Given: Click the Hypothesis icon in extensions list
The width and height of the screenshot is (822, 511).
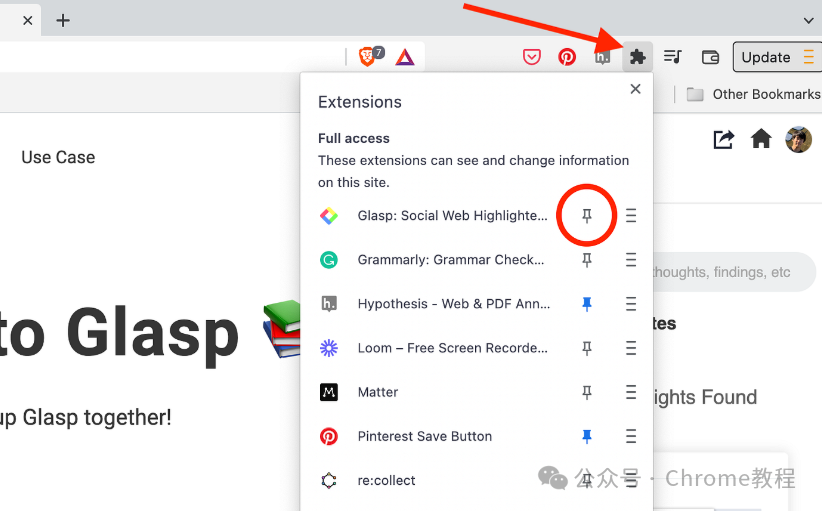Looking at the screenshot, I should [x=329, y=303].
